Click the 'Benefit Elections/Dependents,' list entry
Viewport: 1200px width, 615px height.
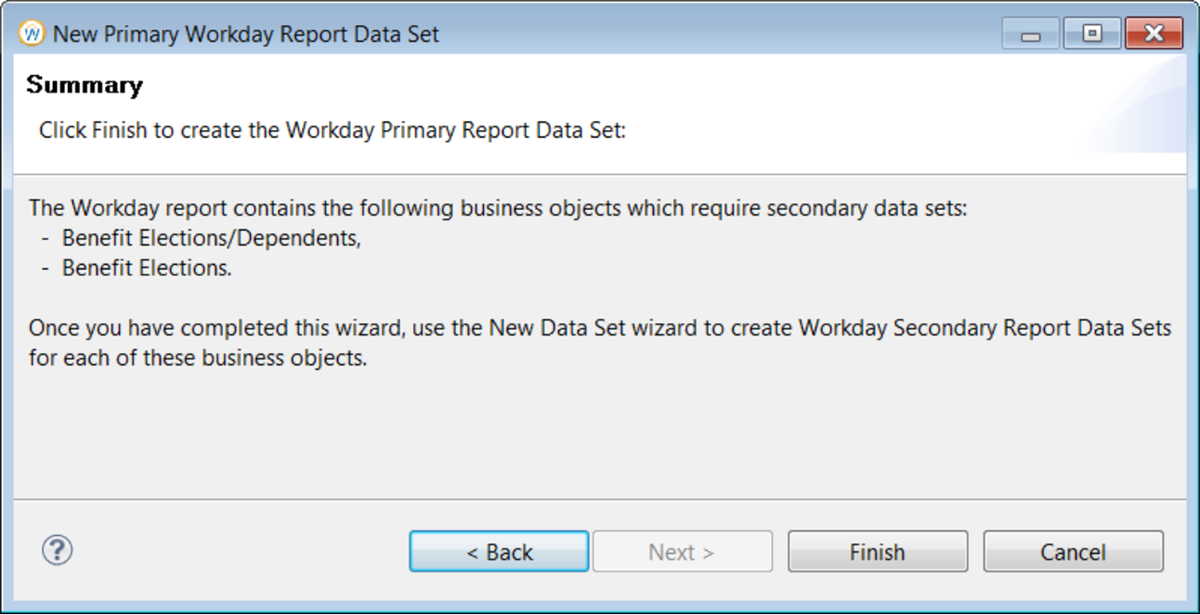click(x=211, y=239)
